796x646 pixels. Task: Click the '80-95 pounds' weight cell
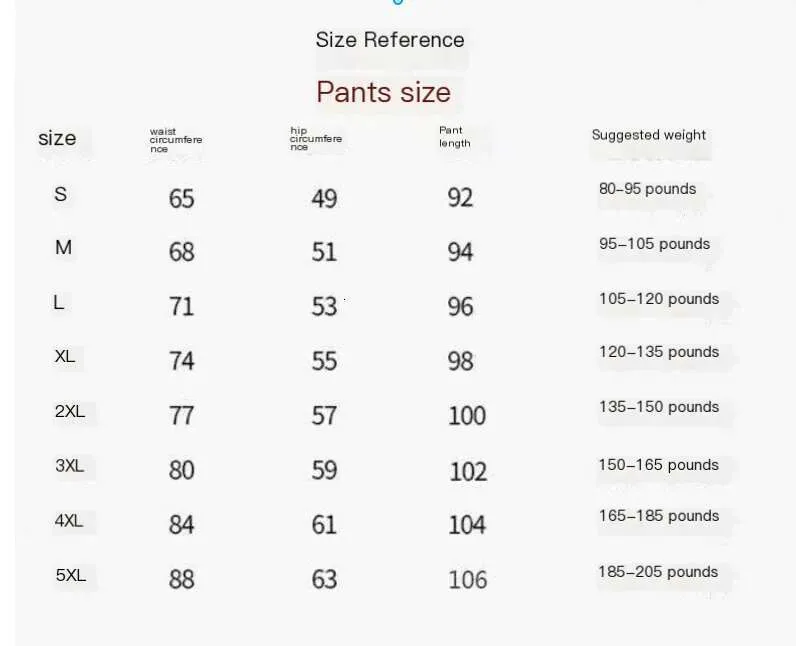click(647, 189)
